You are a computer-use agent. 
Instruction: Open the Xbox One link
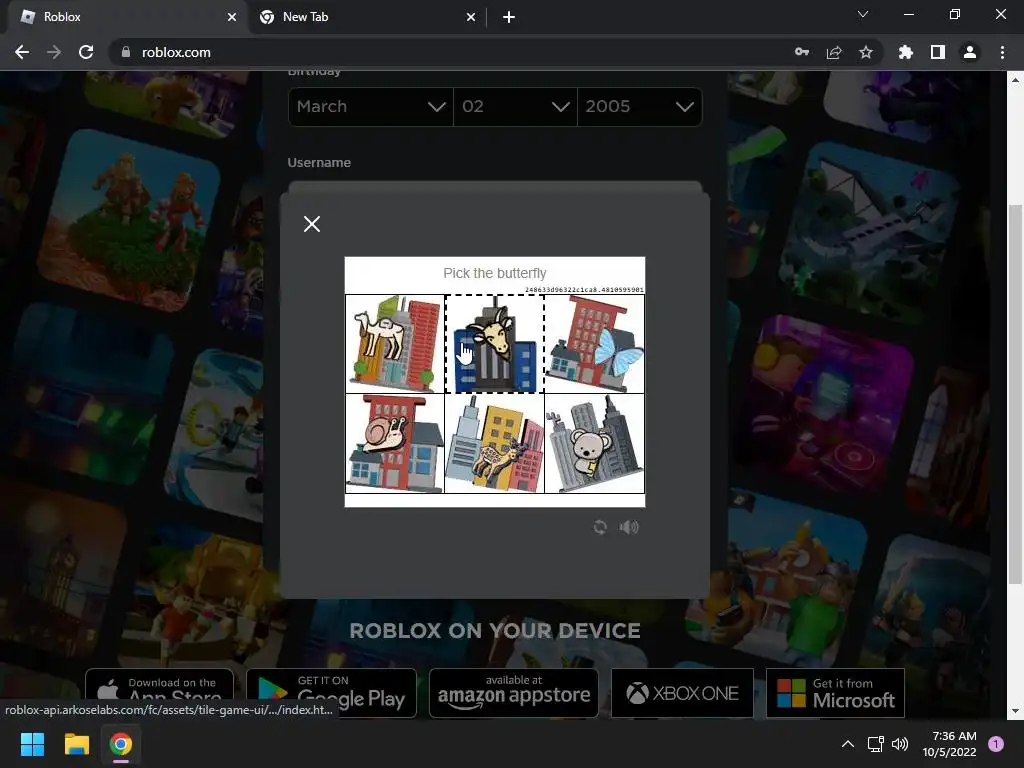682,692
